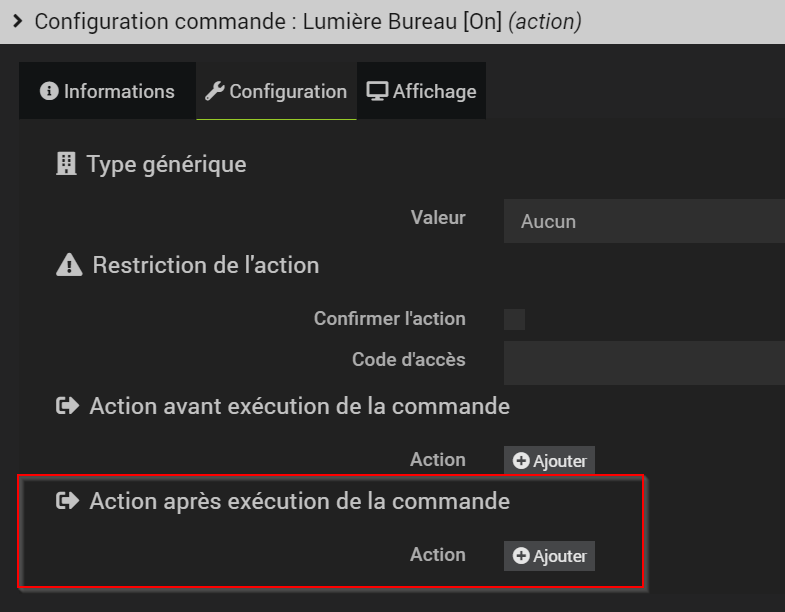The image size is (785, 612).
Task: Add an action after command execution
Action: pyautogui.click(x=549, y=556)
